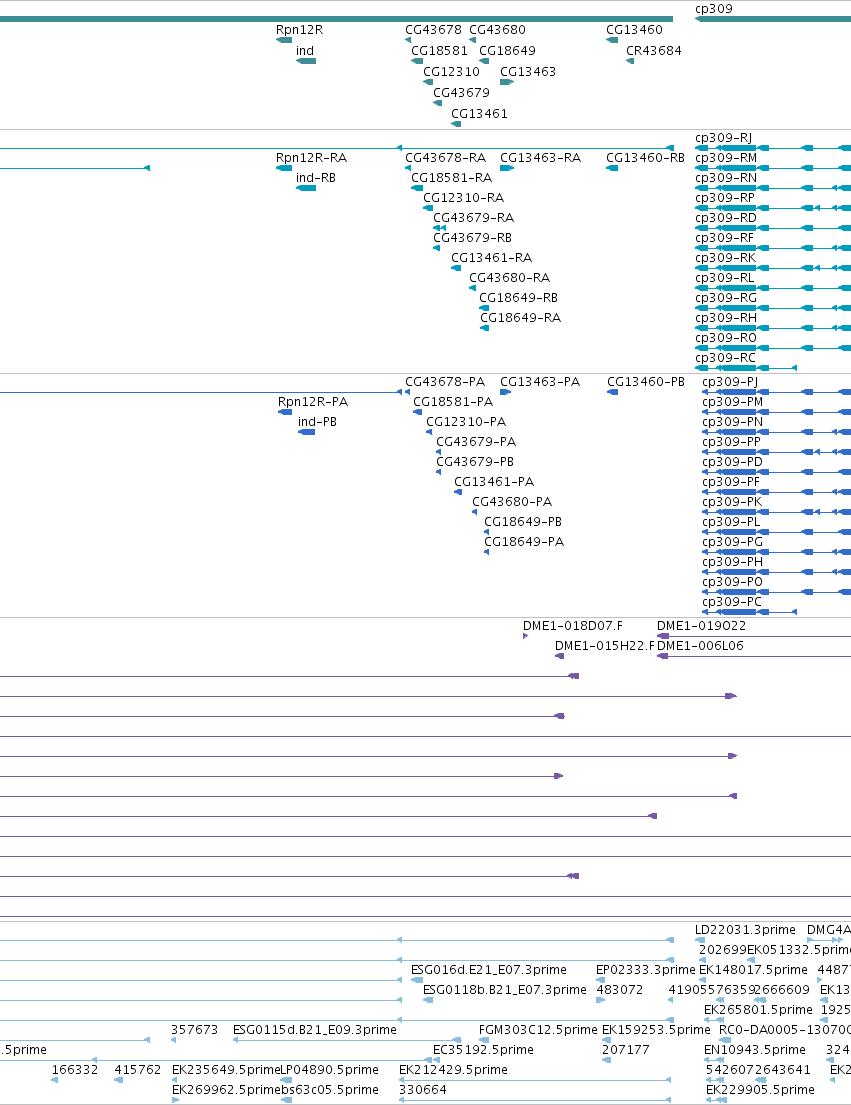Image resolution: width=851 pixels, height=1105 pixels.
Task: Open transcript cp309-RM
Action: (x=726, y=158)
